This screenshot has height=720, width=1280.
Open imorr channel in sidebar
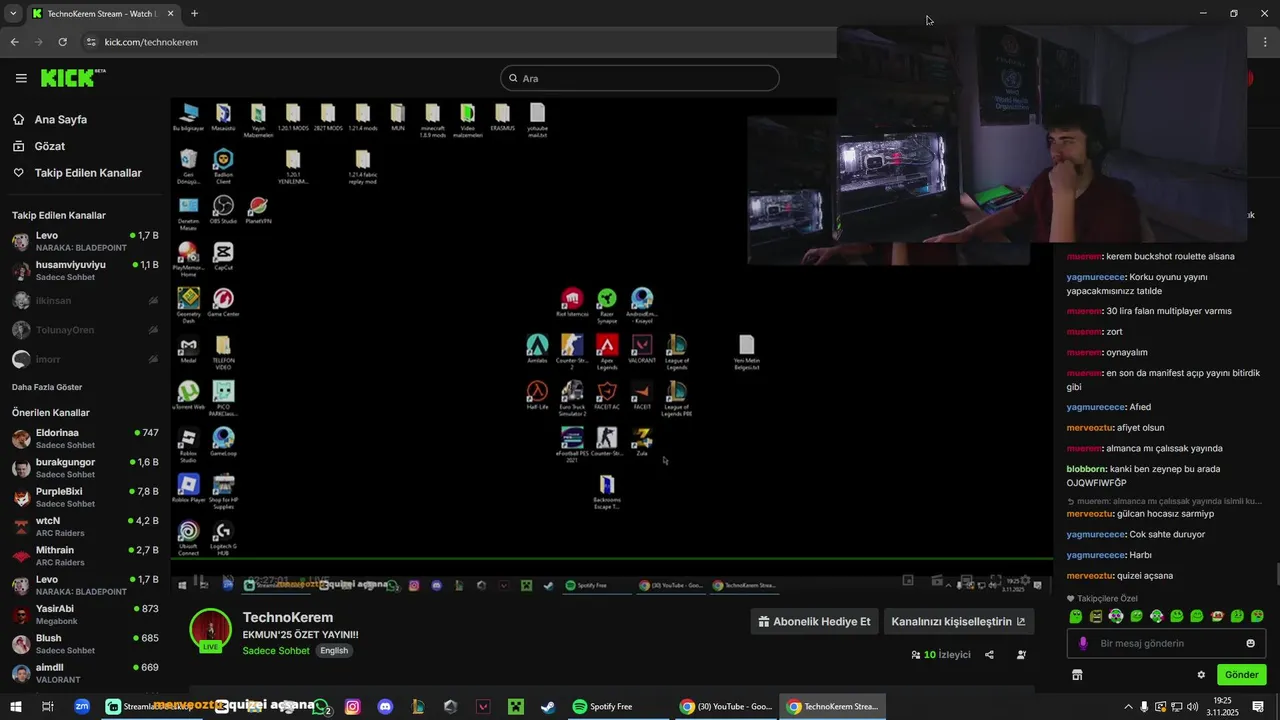pyautogui.click(x=85, y=359)
